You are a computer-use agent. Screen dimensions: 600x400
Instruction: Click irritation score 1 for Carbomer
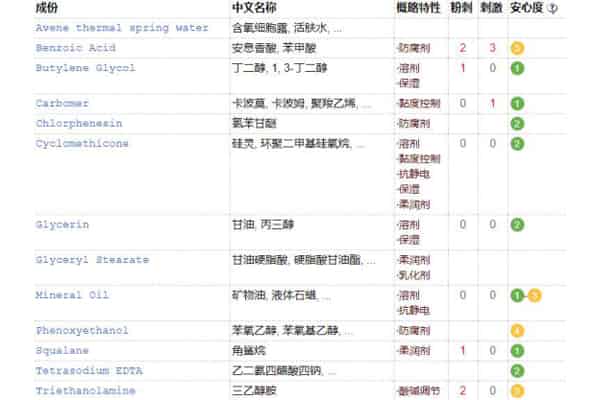(492, 104)
